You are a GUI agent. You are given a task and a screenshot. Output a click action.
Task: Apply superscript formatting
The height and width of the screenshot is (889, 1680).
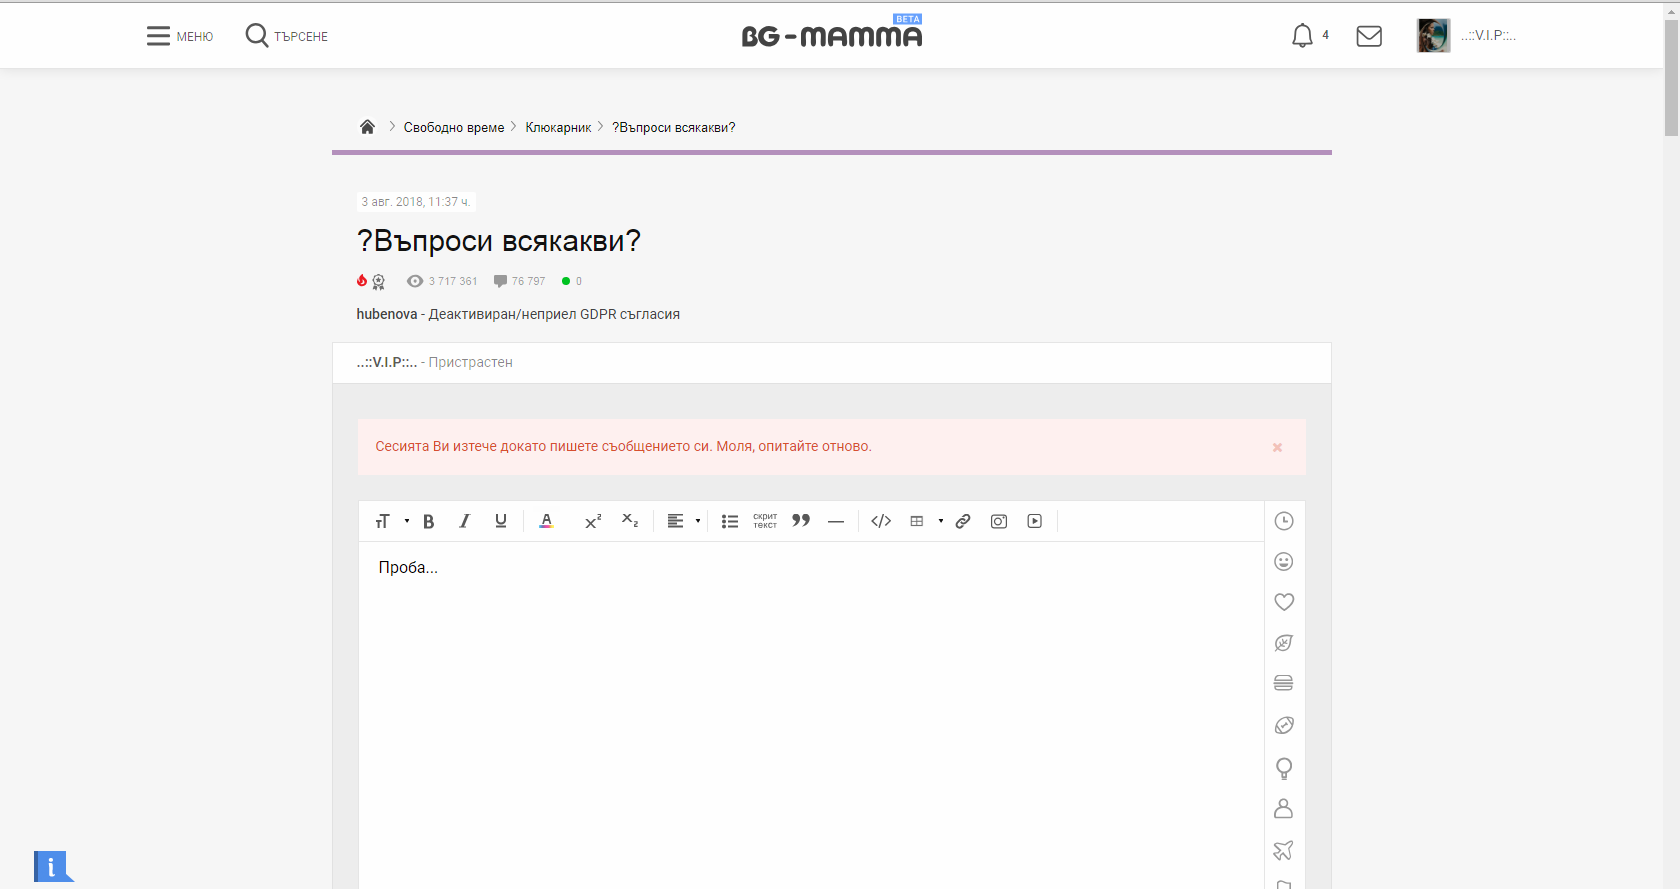pos(593,521)
